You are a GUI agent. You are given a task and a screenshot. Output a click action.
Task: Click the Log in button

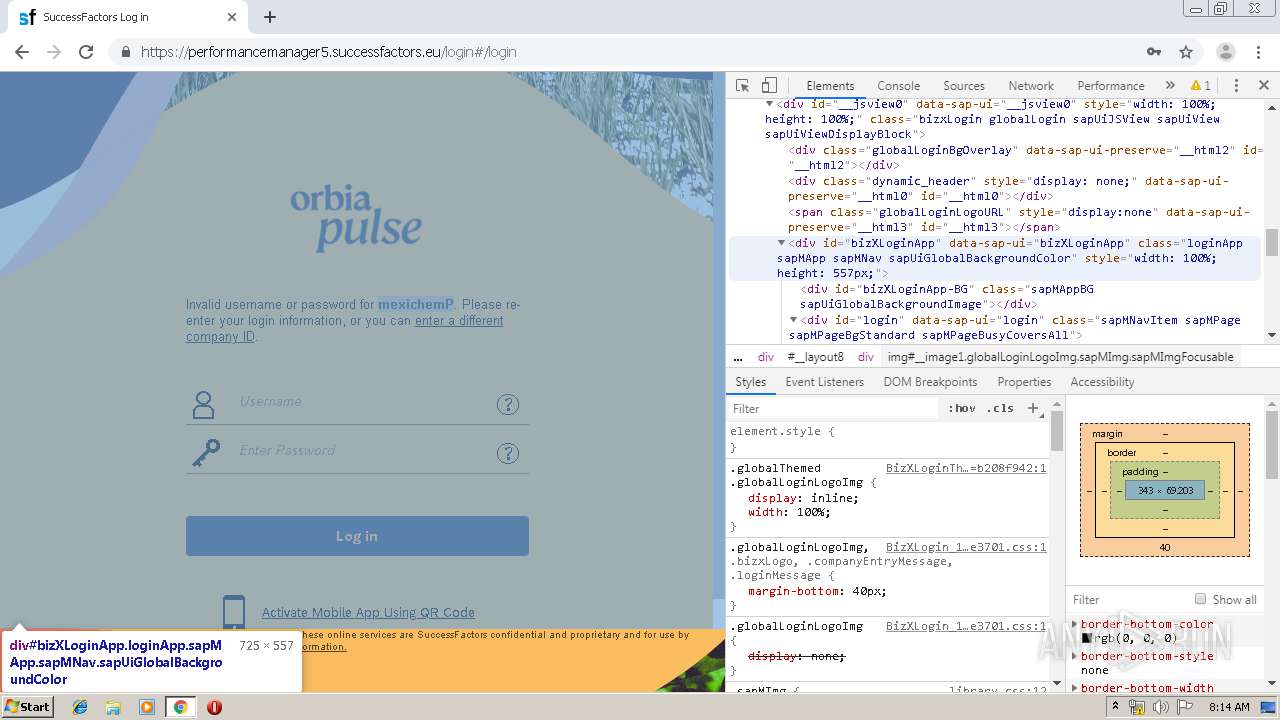point(357,536)
